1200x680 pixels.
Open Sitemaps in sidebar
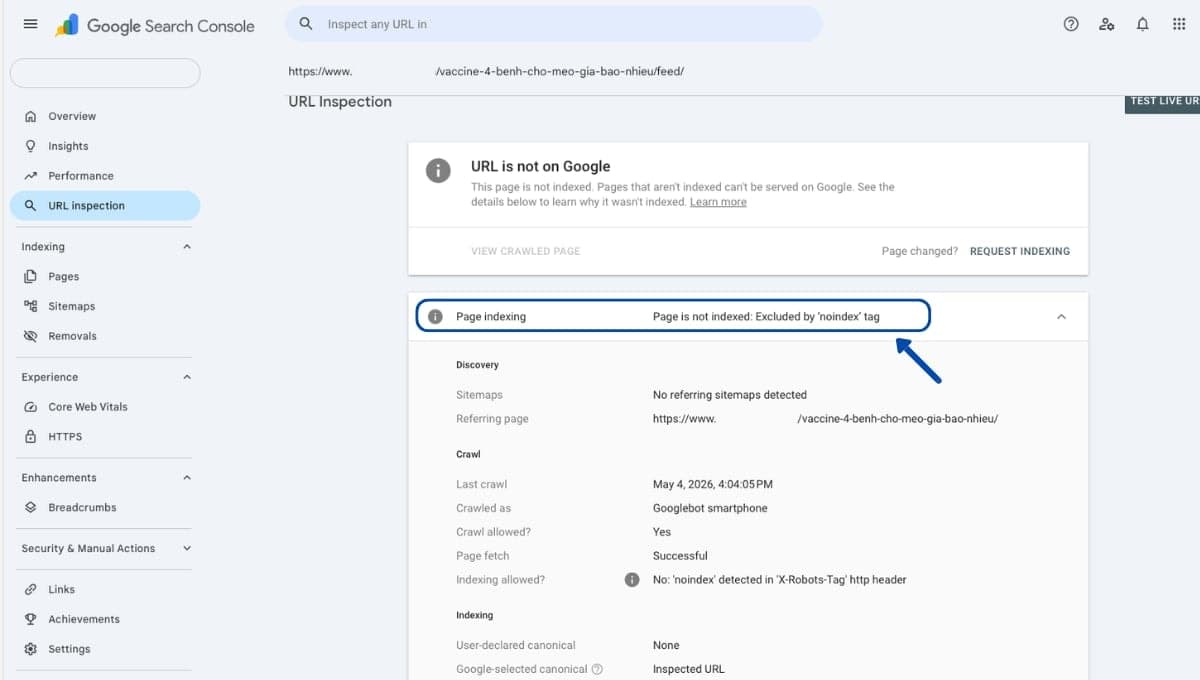point(72,306)
